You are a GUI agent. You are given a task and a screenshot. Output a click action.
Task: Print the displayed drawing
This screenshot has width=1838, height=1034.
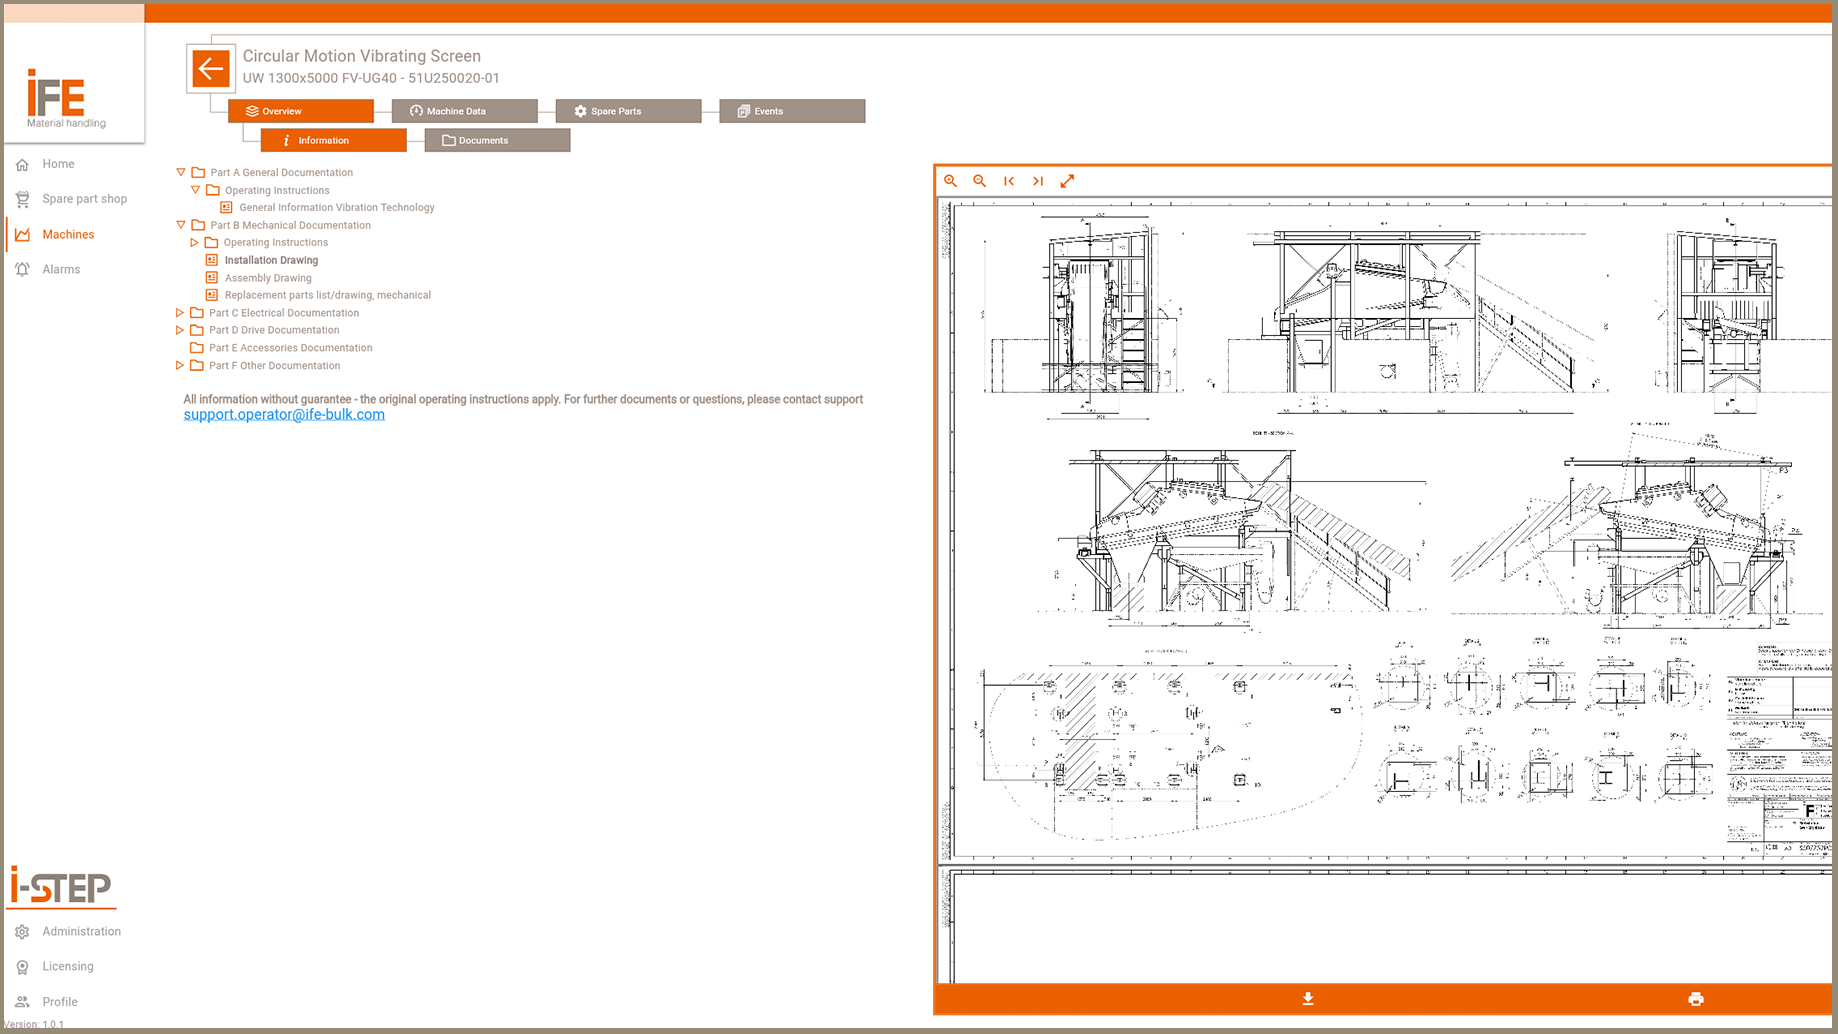tap(1695, 999)
